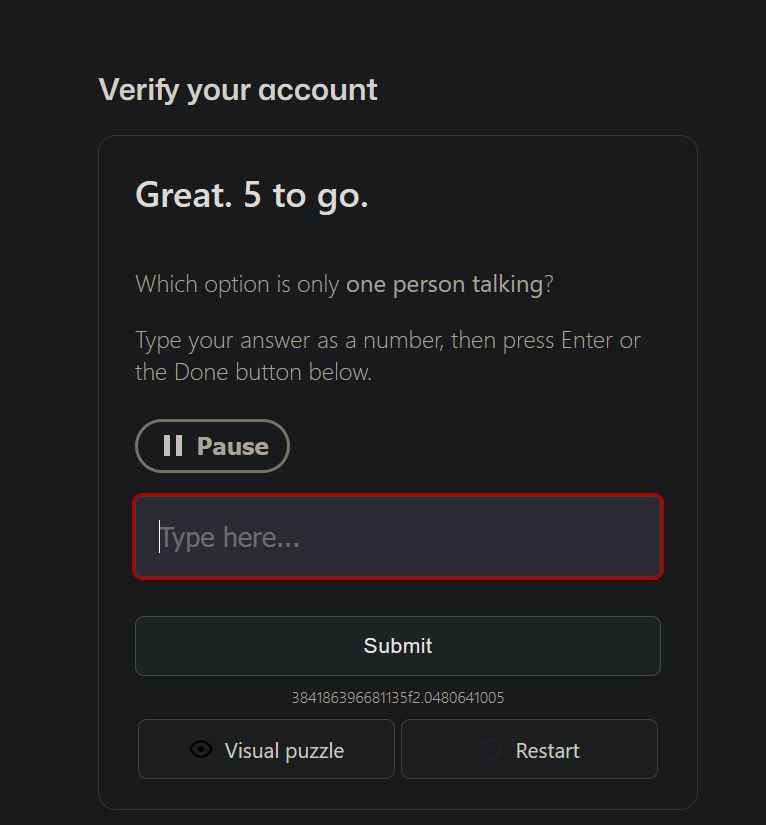Click the word 'Submit'
This screenshot has height=825, width=766.
tap(398, 646)
